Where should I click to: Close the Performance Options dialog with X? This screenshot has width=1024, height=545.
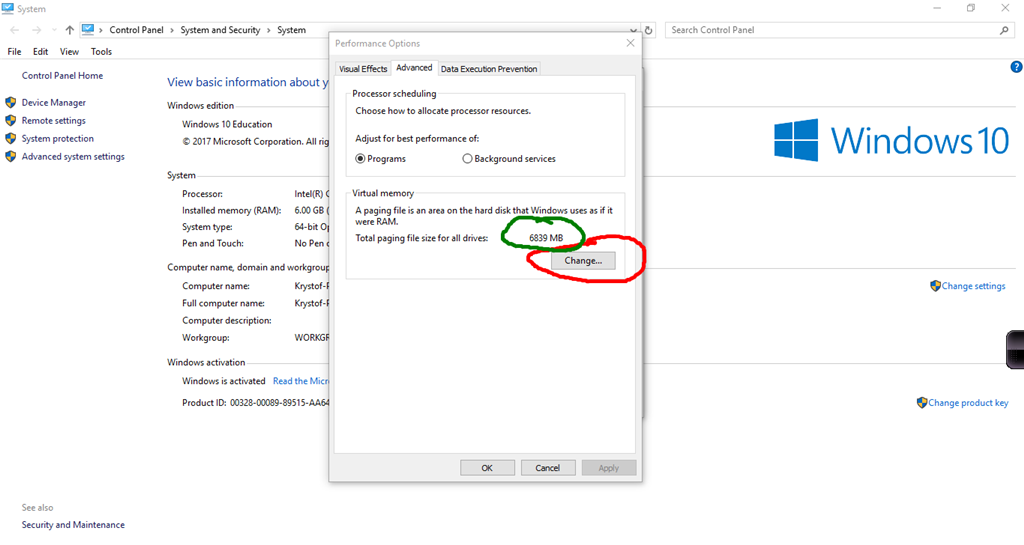click(630, 43)
